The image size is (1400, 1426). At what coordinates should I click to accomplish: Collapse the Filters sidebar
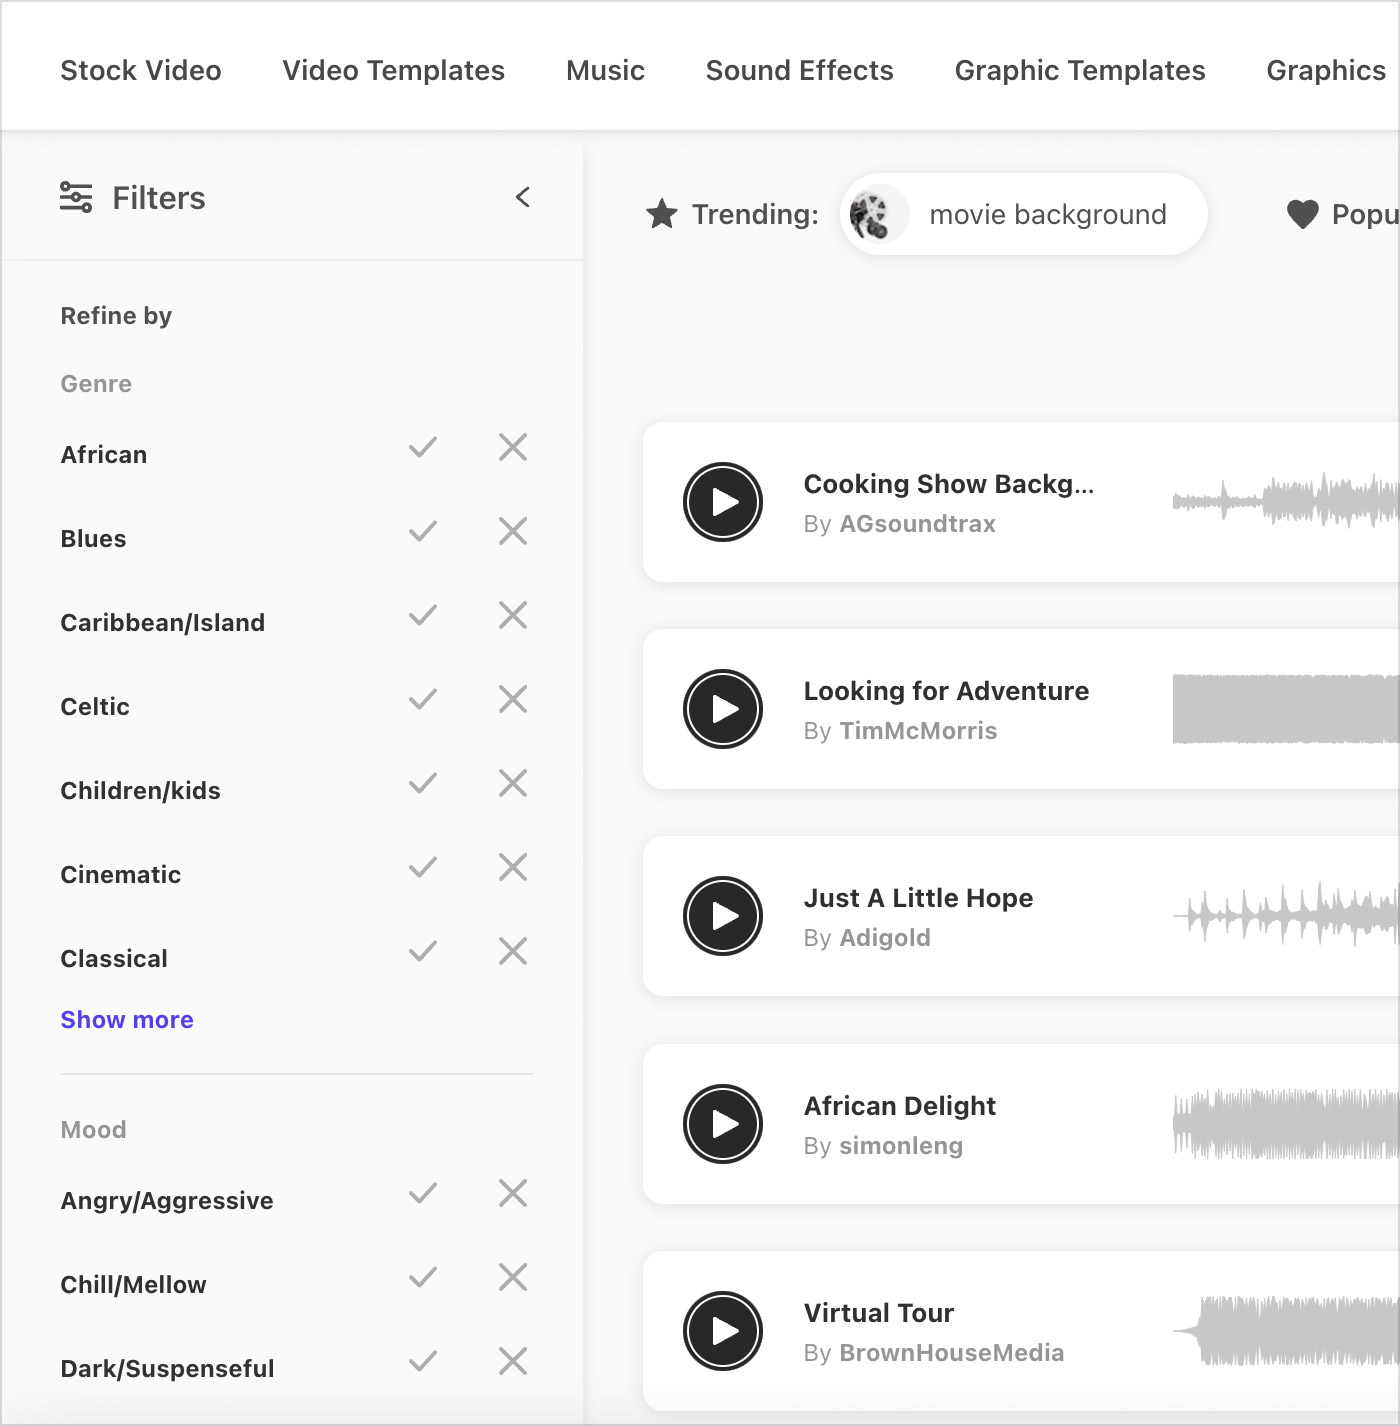coord(522,197)
